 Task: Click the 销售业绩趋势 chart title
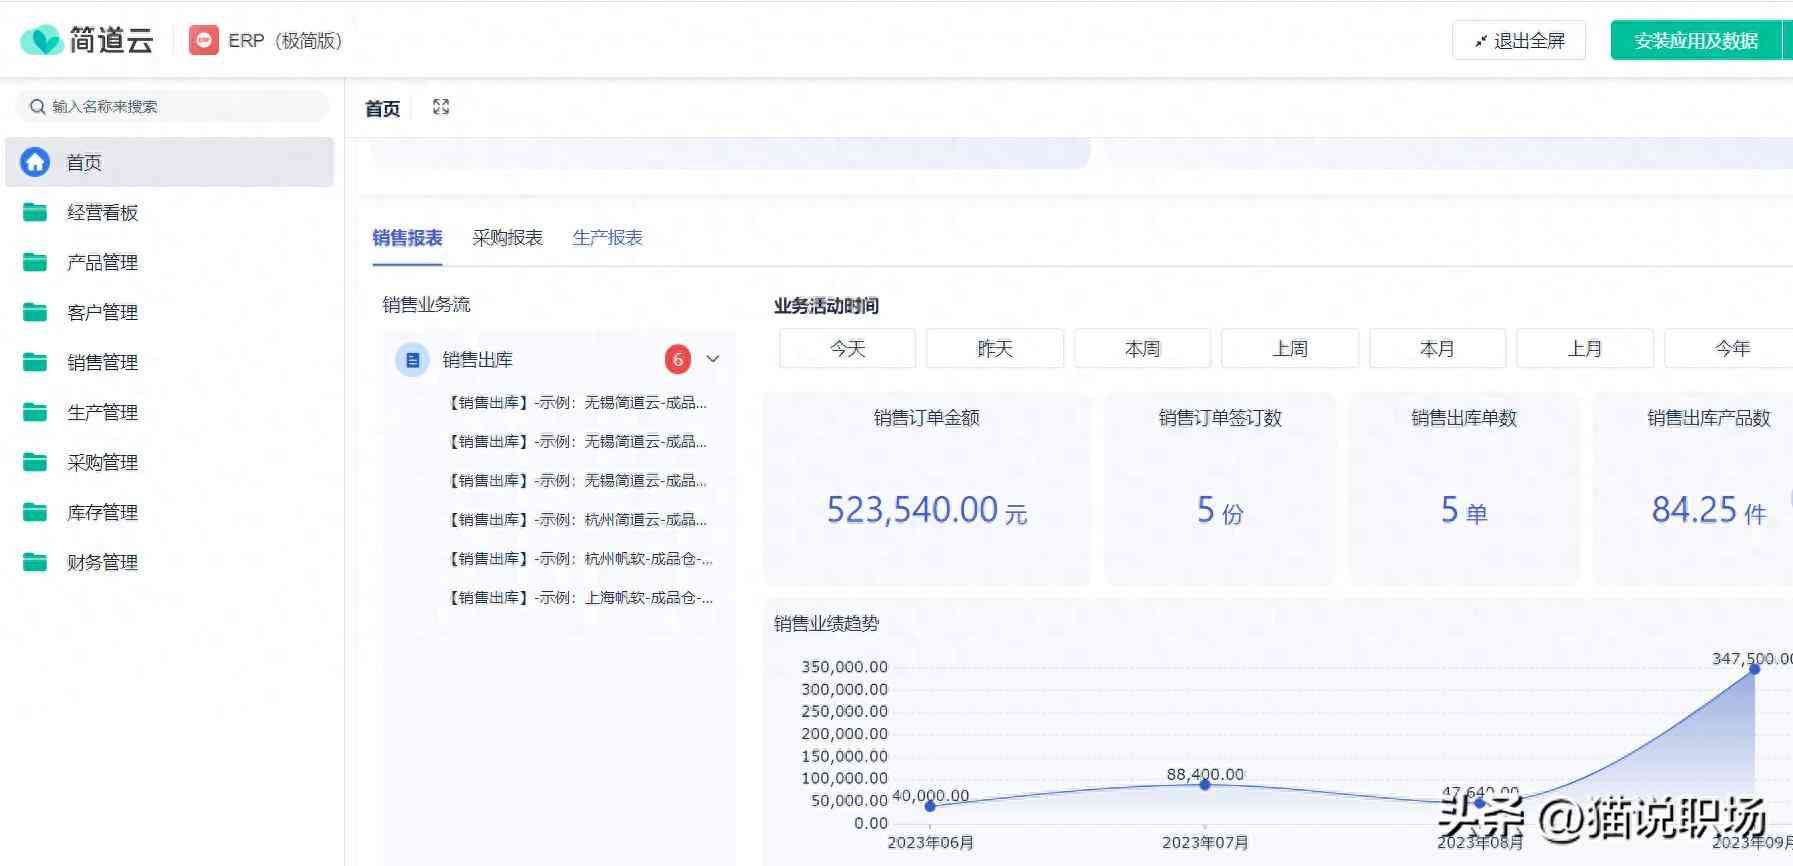[x=826, y=624]
